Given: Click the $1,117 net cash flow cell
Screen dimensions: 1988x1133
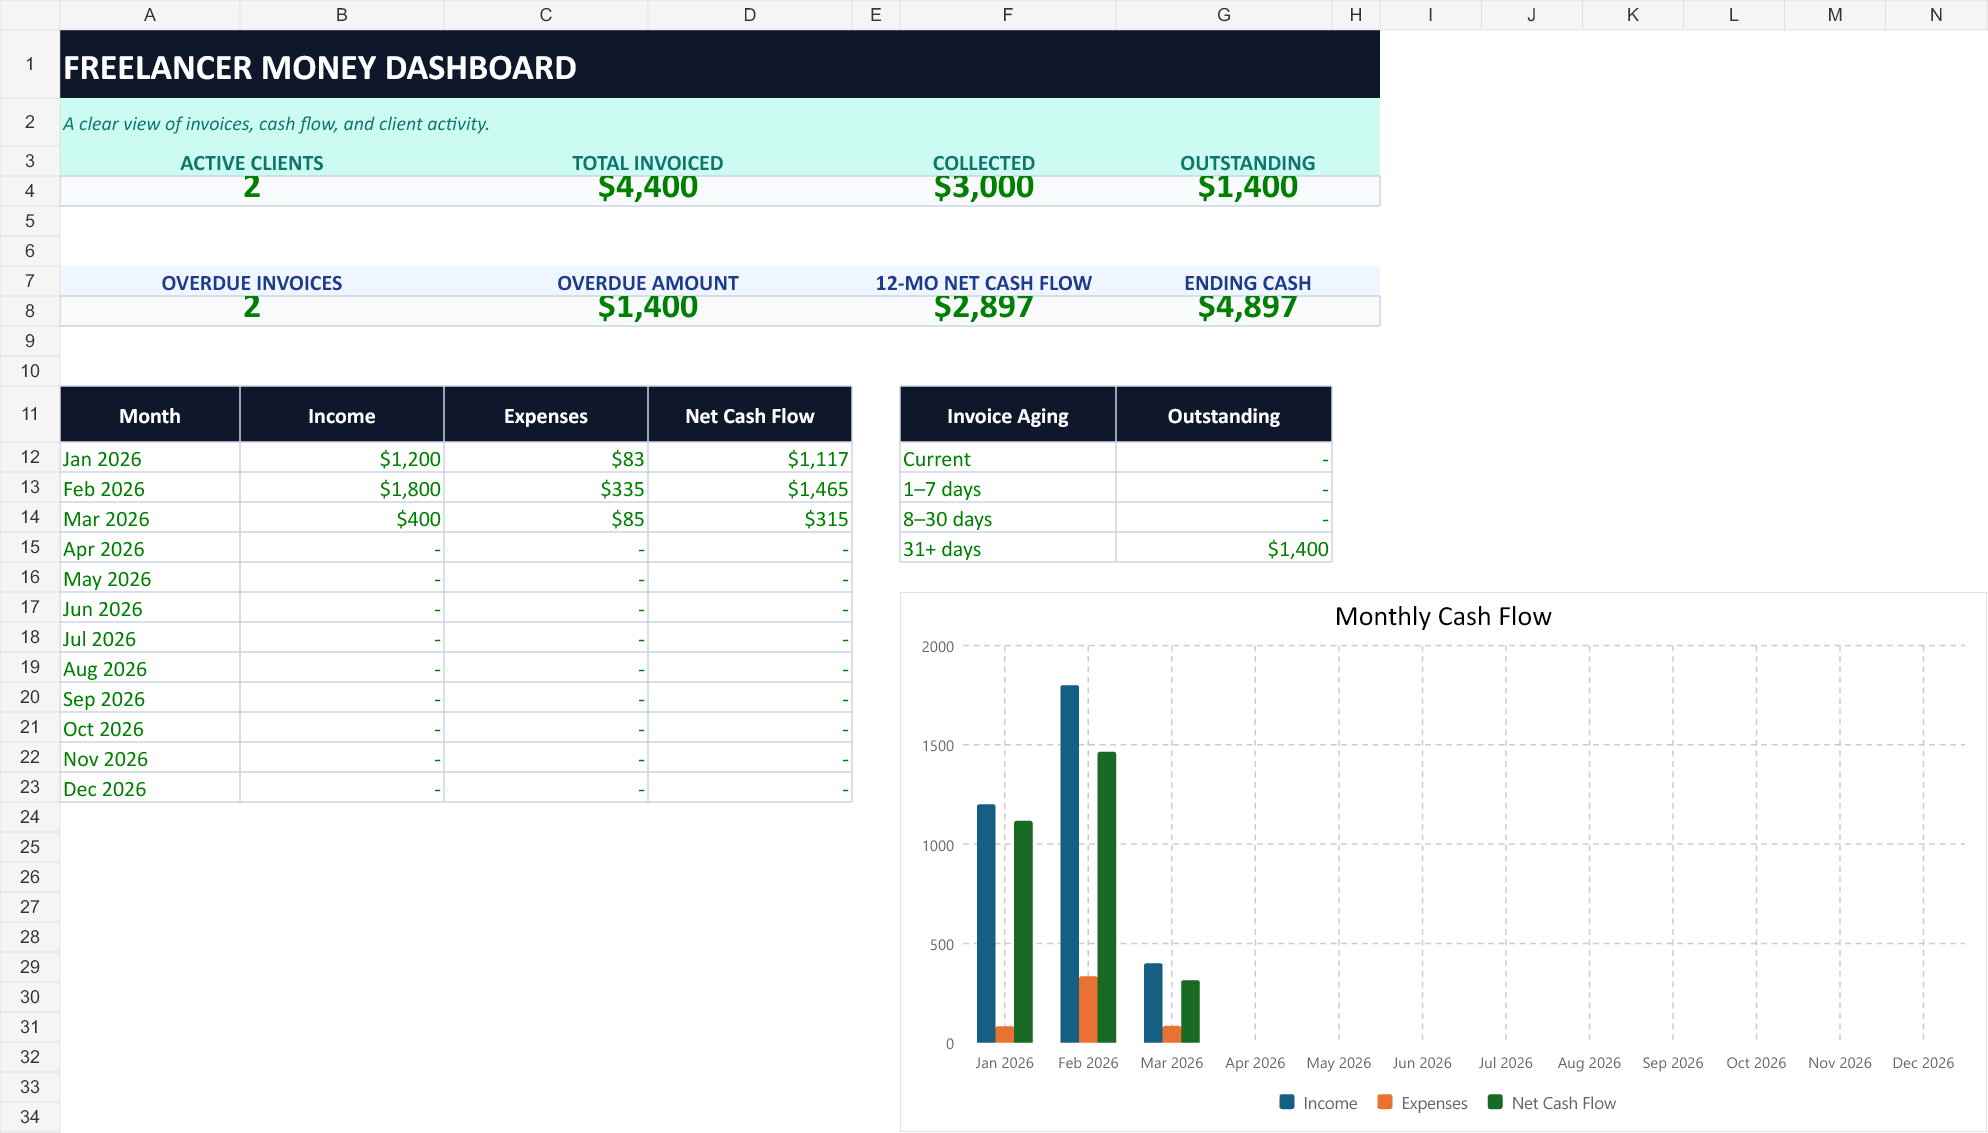Looking at the screenshot, I should coord(750,458).
